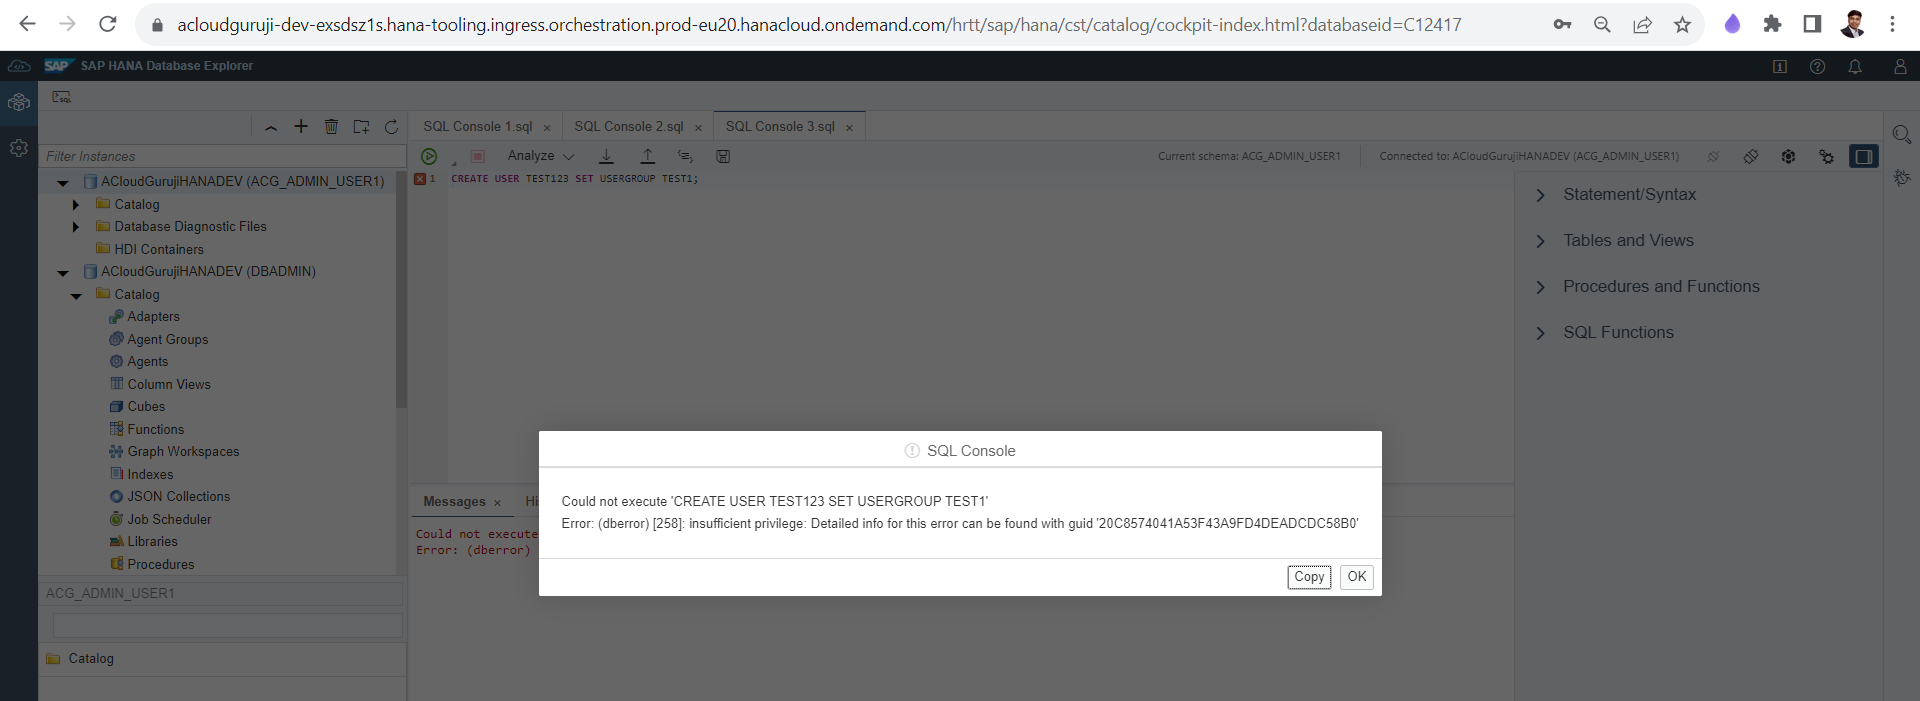
Task: Refresh the database instance list
Action: point(391,126)
